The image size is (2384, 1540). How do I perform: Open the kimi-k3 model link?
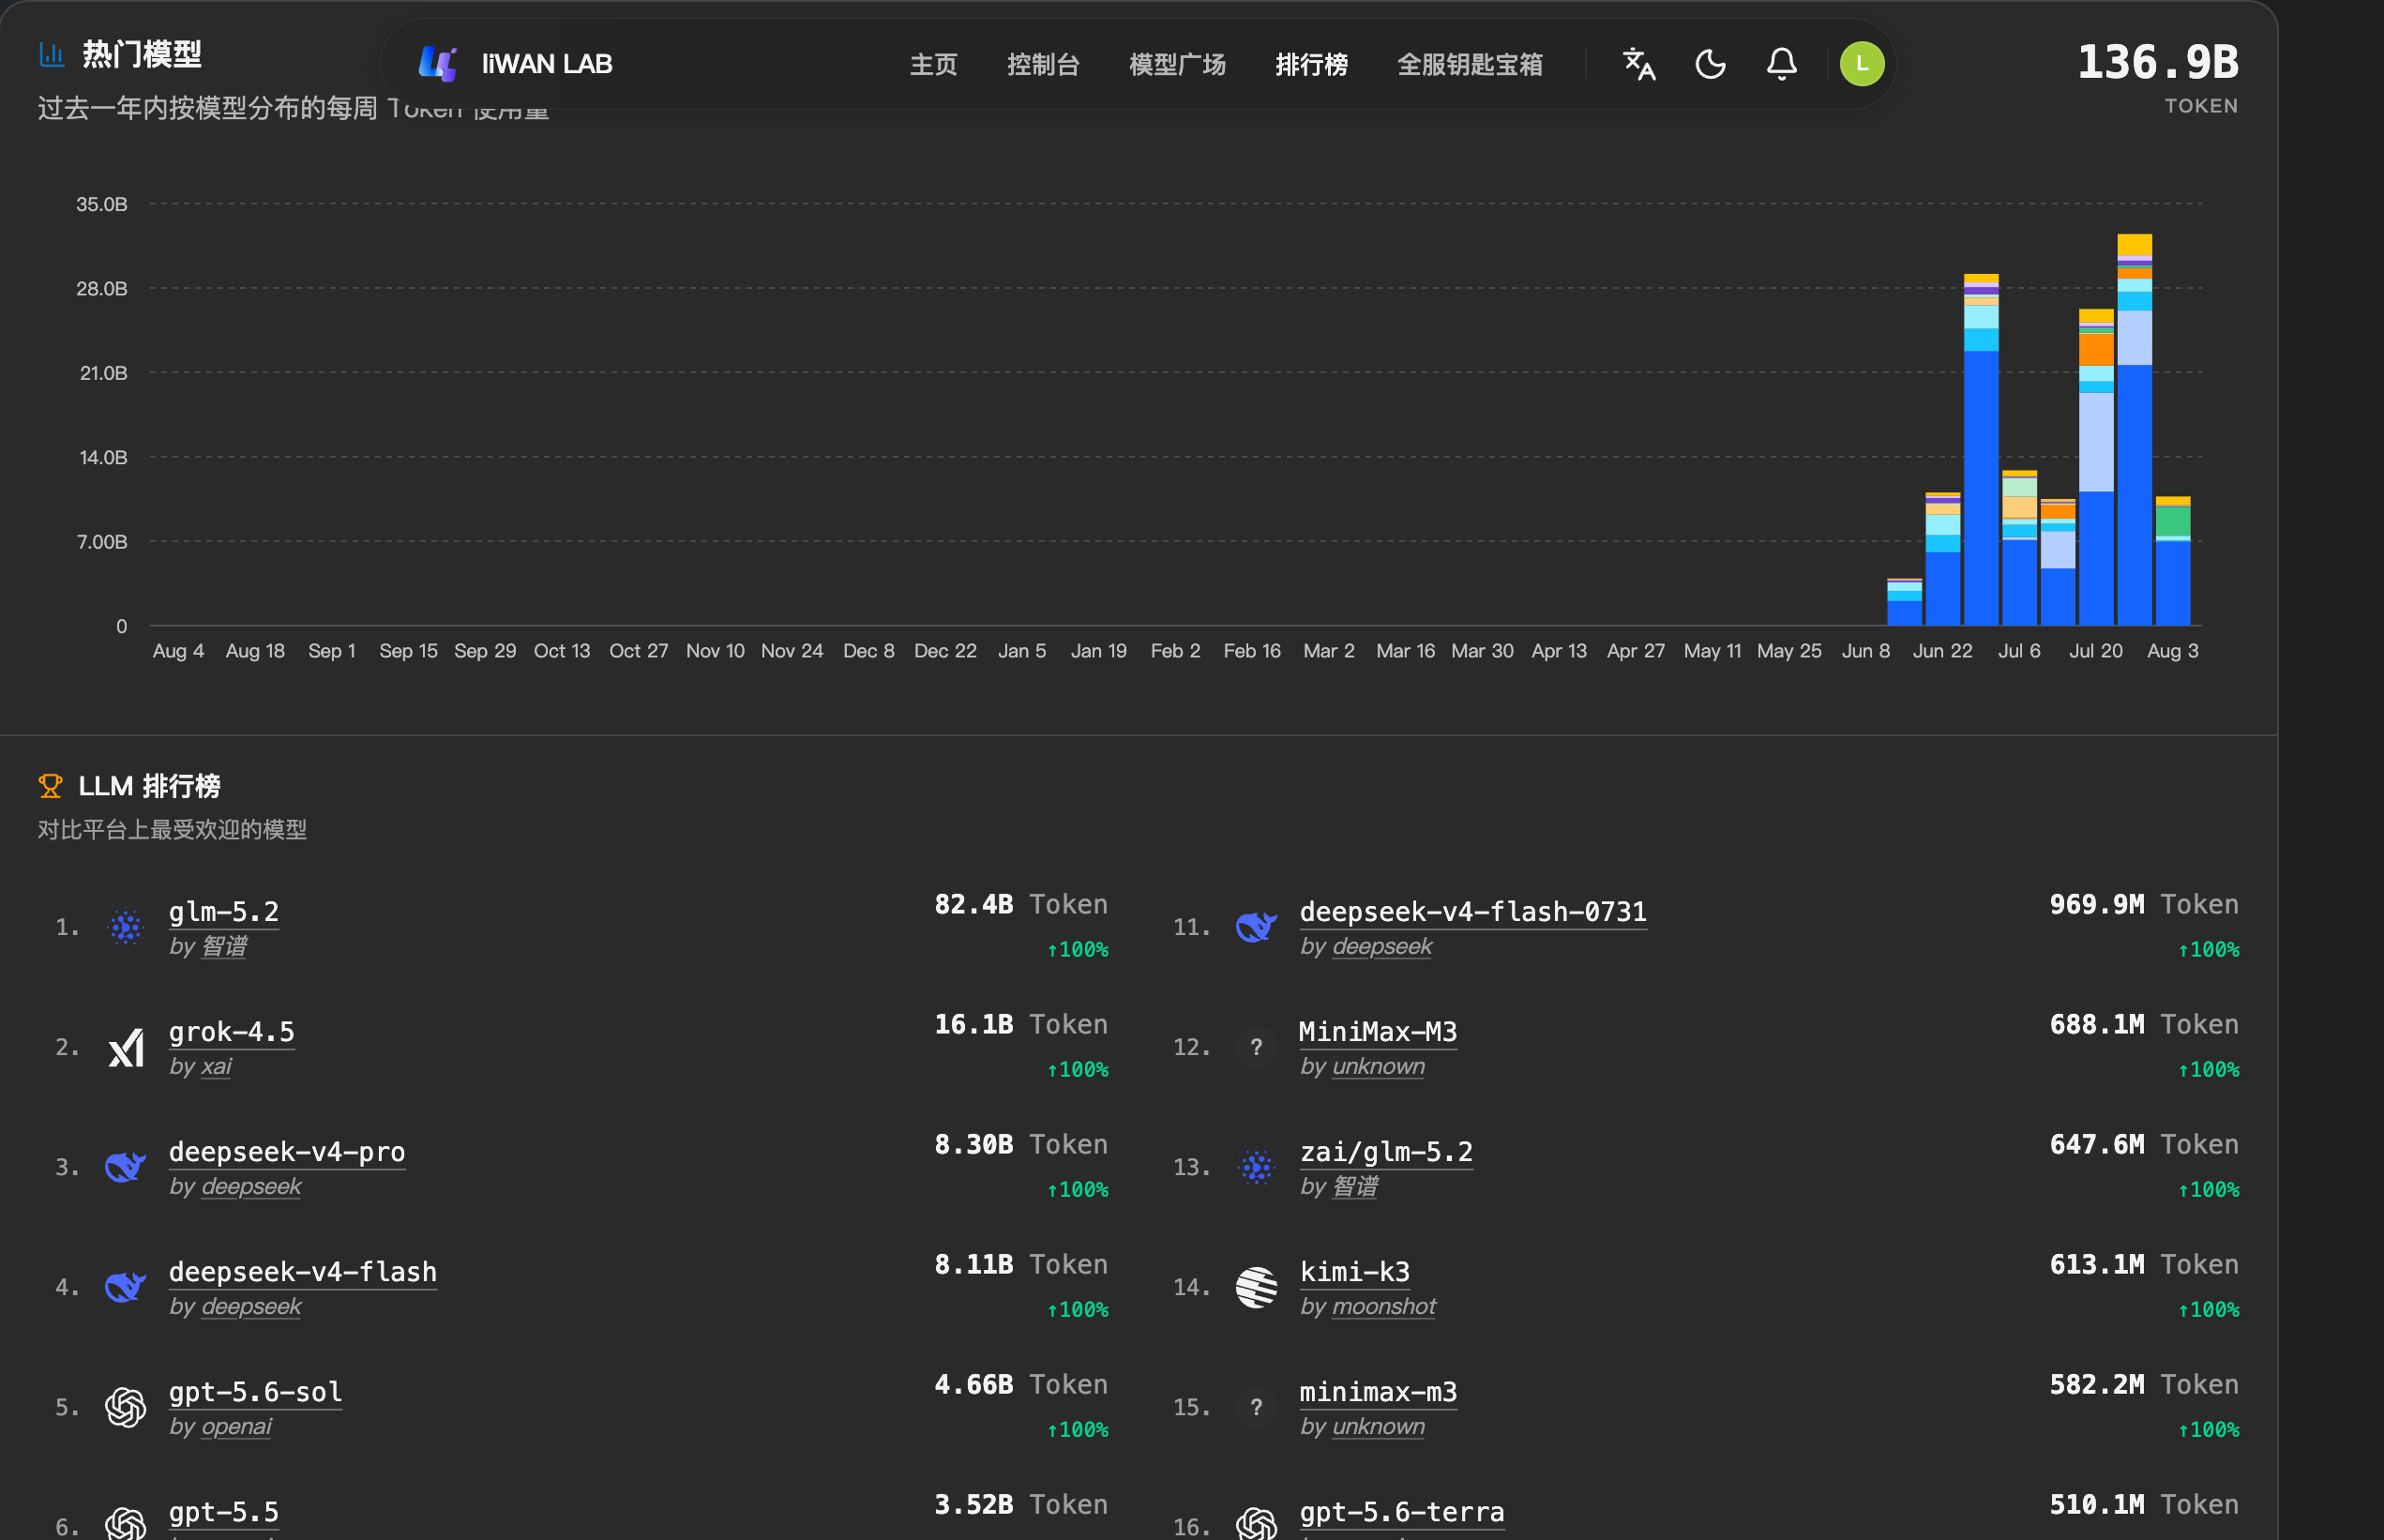(1355, 1272)
